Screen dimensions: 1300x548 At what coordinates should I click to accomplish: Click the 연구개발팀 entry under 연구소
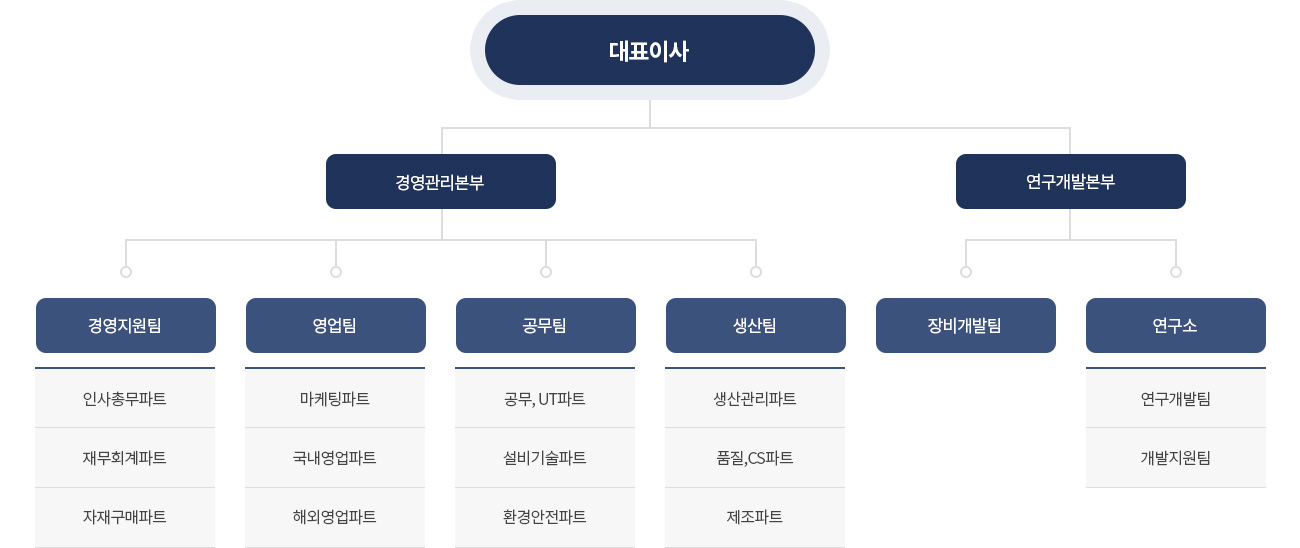(1176, 398)
